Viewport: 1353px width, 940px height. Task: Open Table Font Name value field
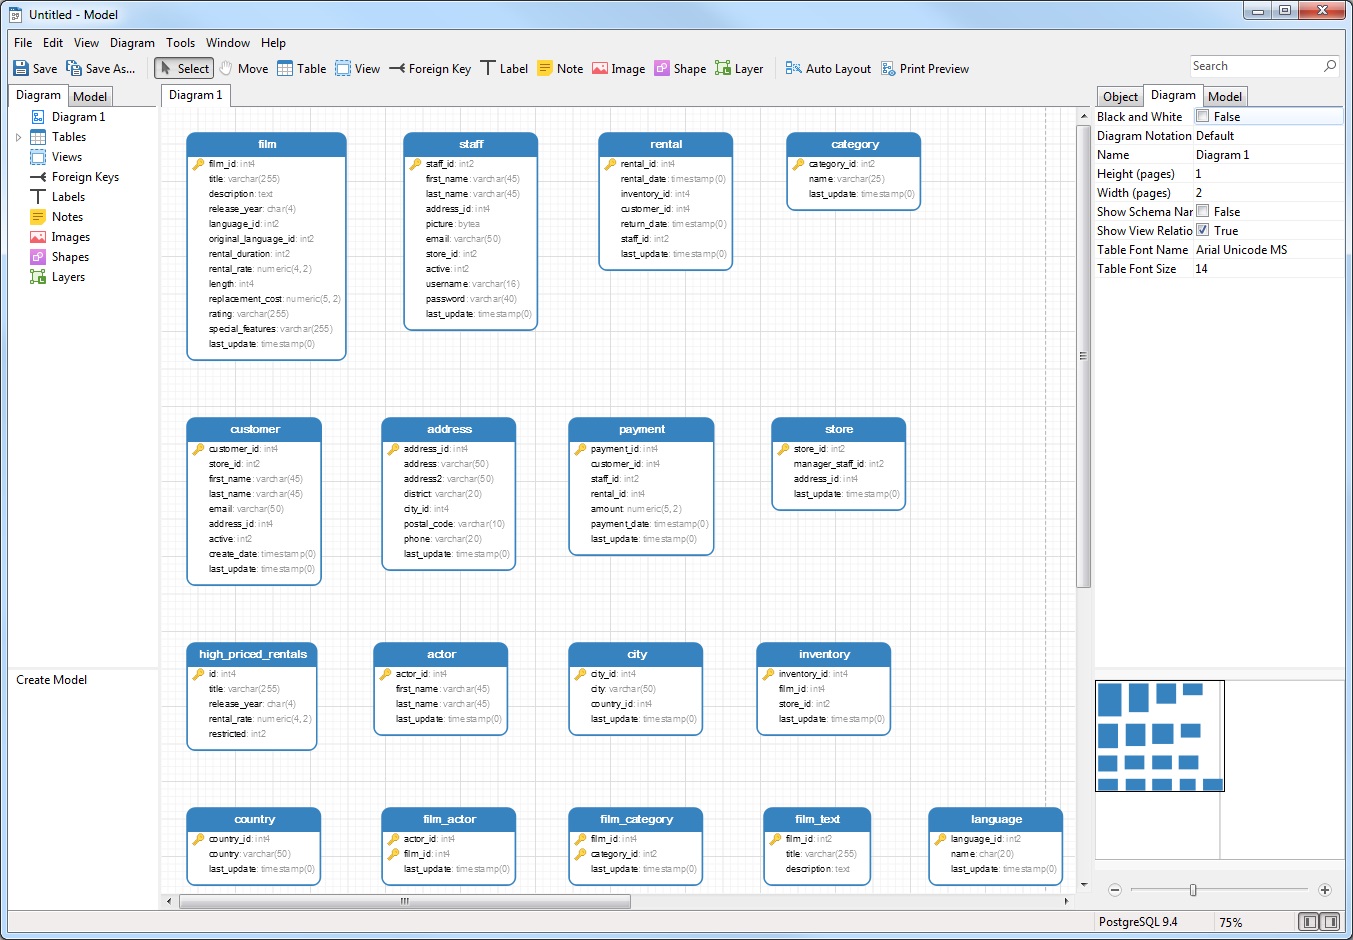(x=1268, y=250)
